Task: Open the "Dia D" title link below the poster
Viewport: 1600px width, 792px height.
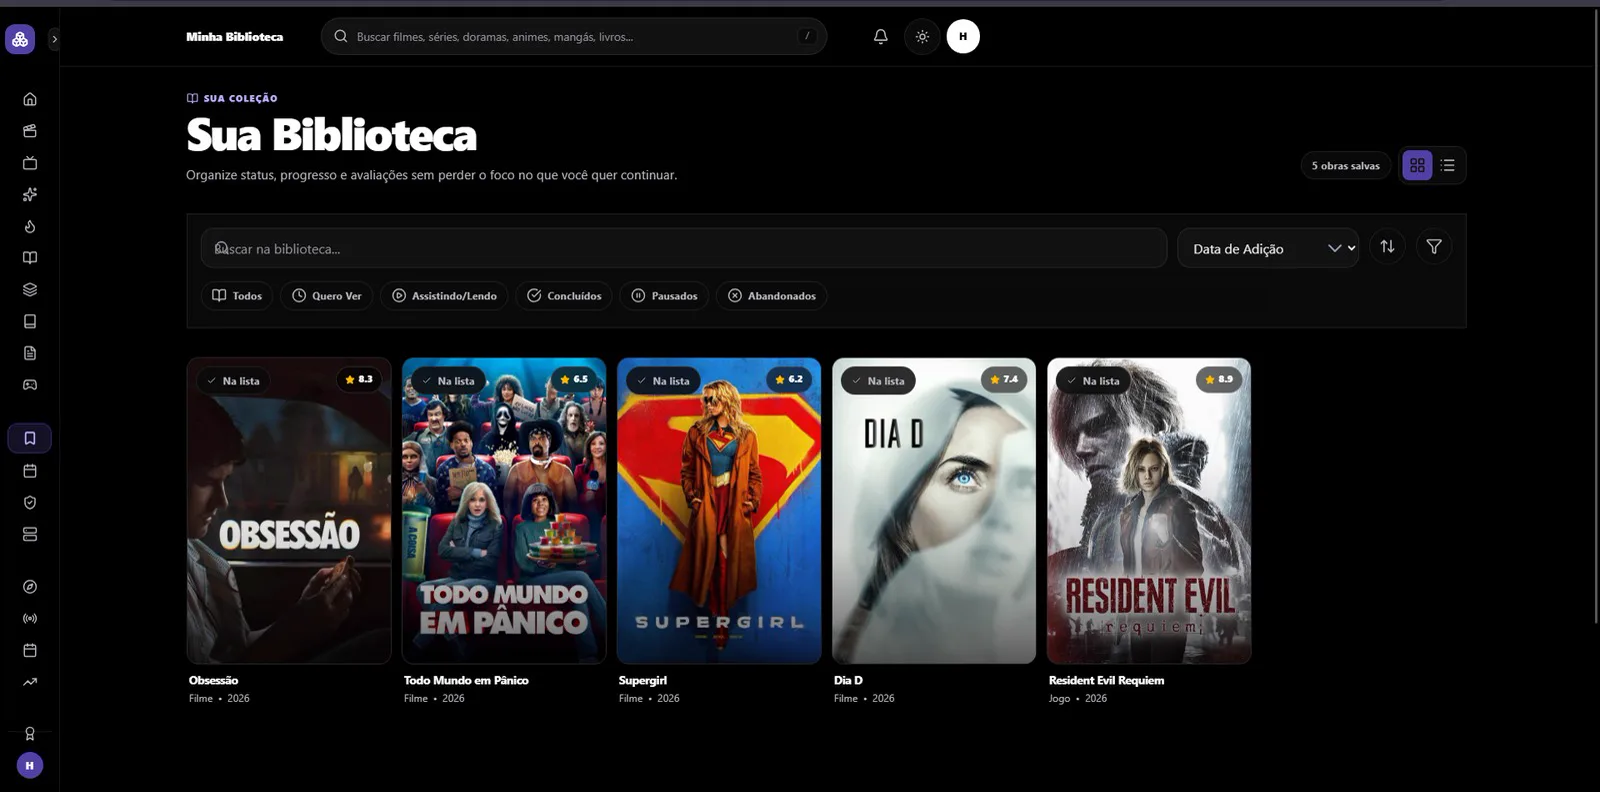Action: (x=848, y=680)
